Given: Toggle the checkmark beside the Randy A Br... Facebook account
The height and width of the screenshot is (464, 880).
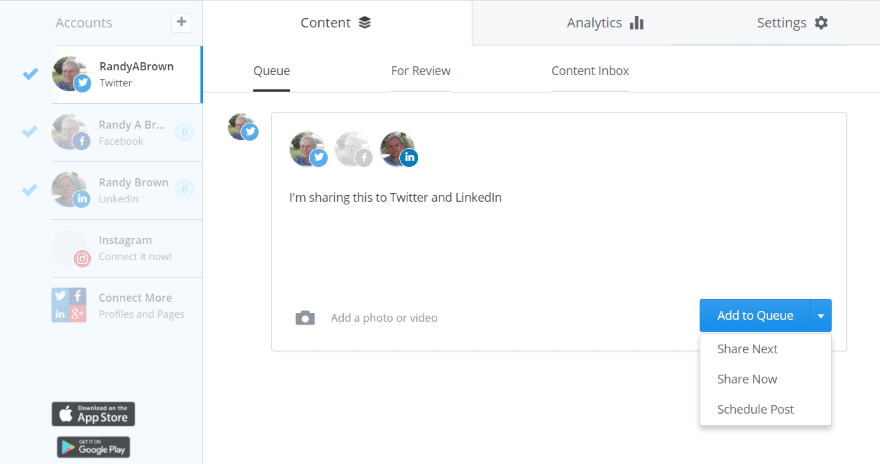Looking at the screenshot, I should click(x=30, y=131).
